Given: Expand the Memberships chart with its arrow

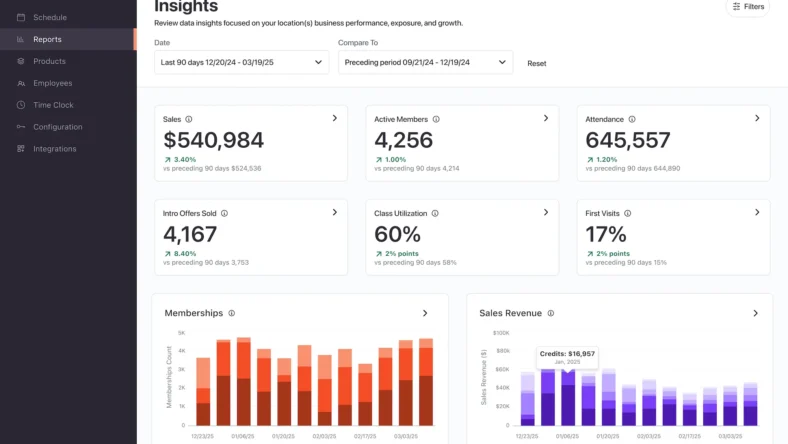Looking at the screenshot, I should click(x=425, y=313).
